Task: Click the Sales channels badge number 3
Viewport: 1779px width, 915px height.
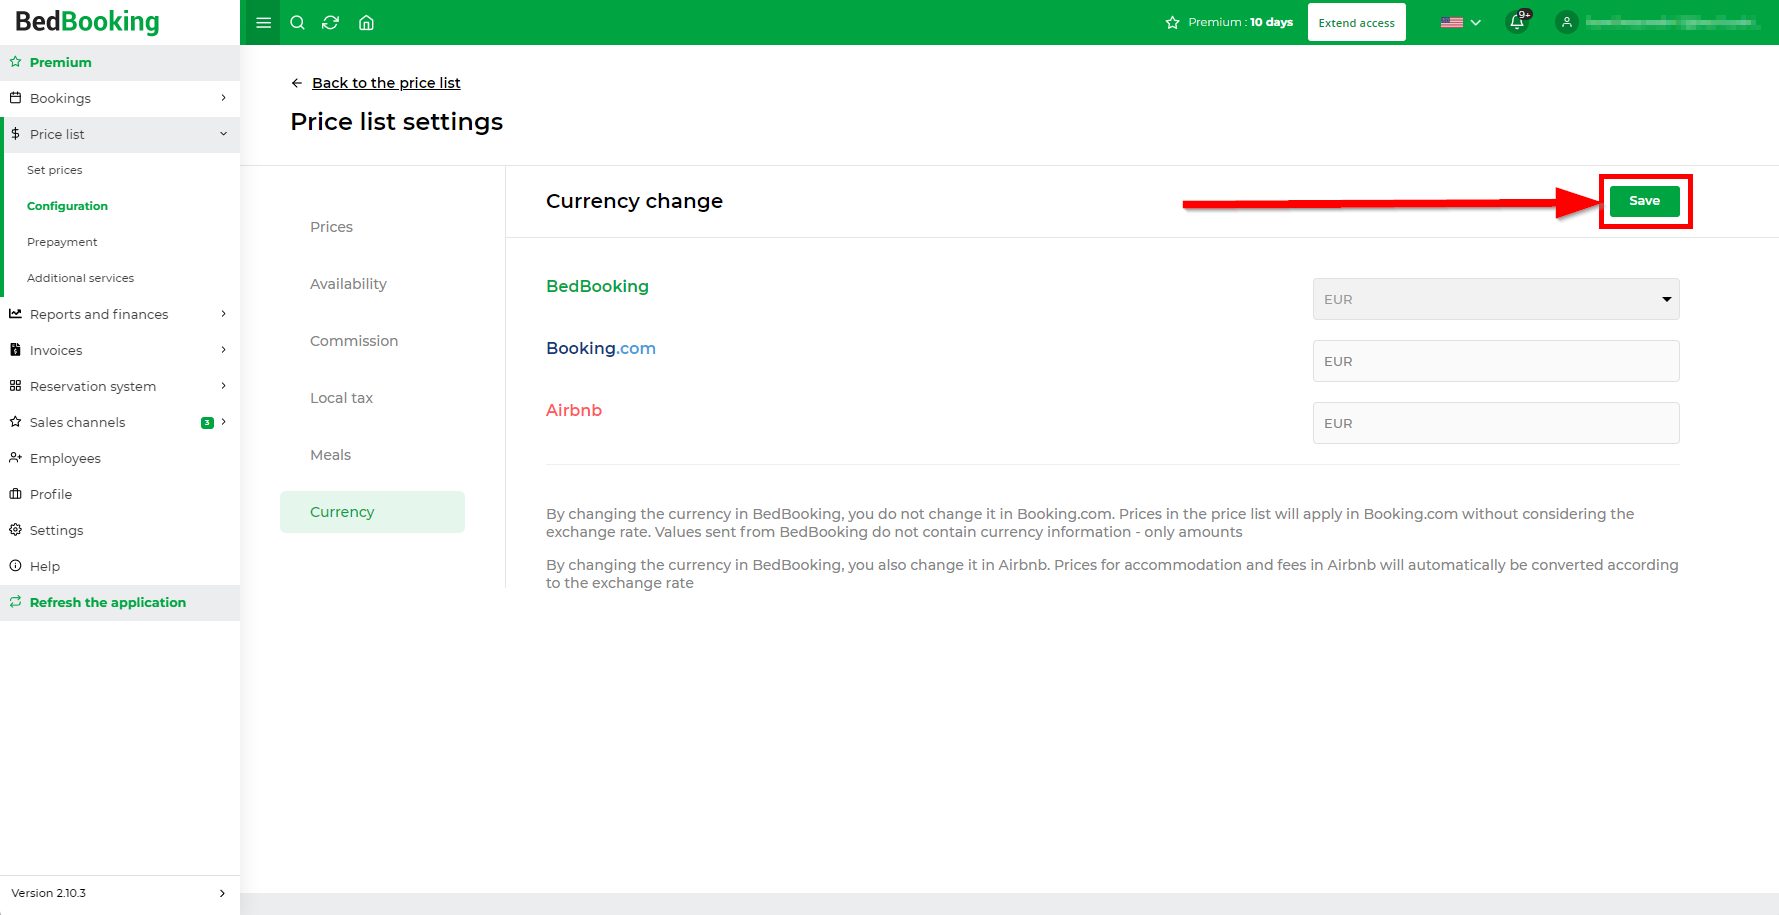Action: 207,422
